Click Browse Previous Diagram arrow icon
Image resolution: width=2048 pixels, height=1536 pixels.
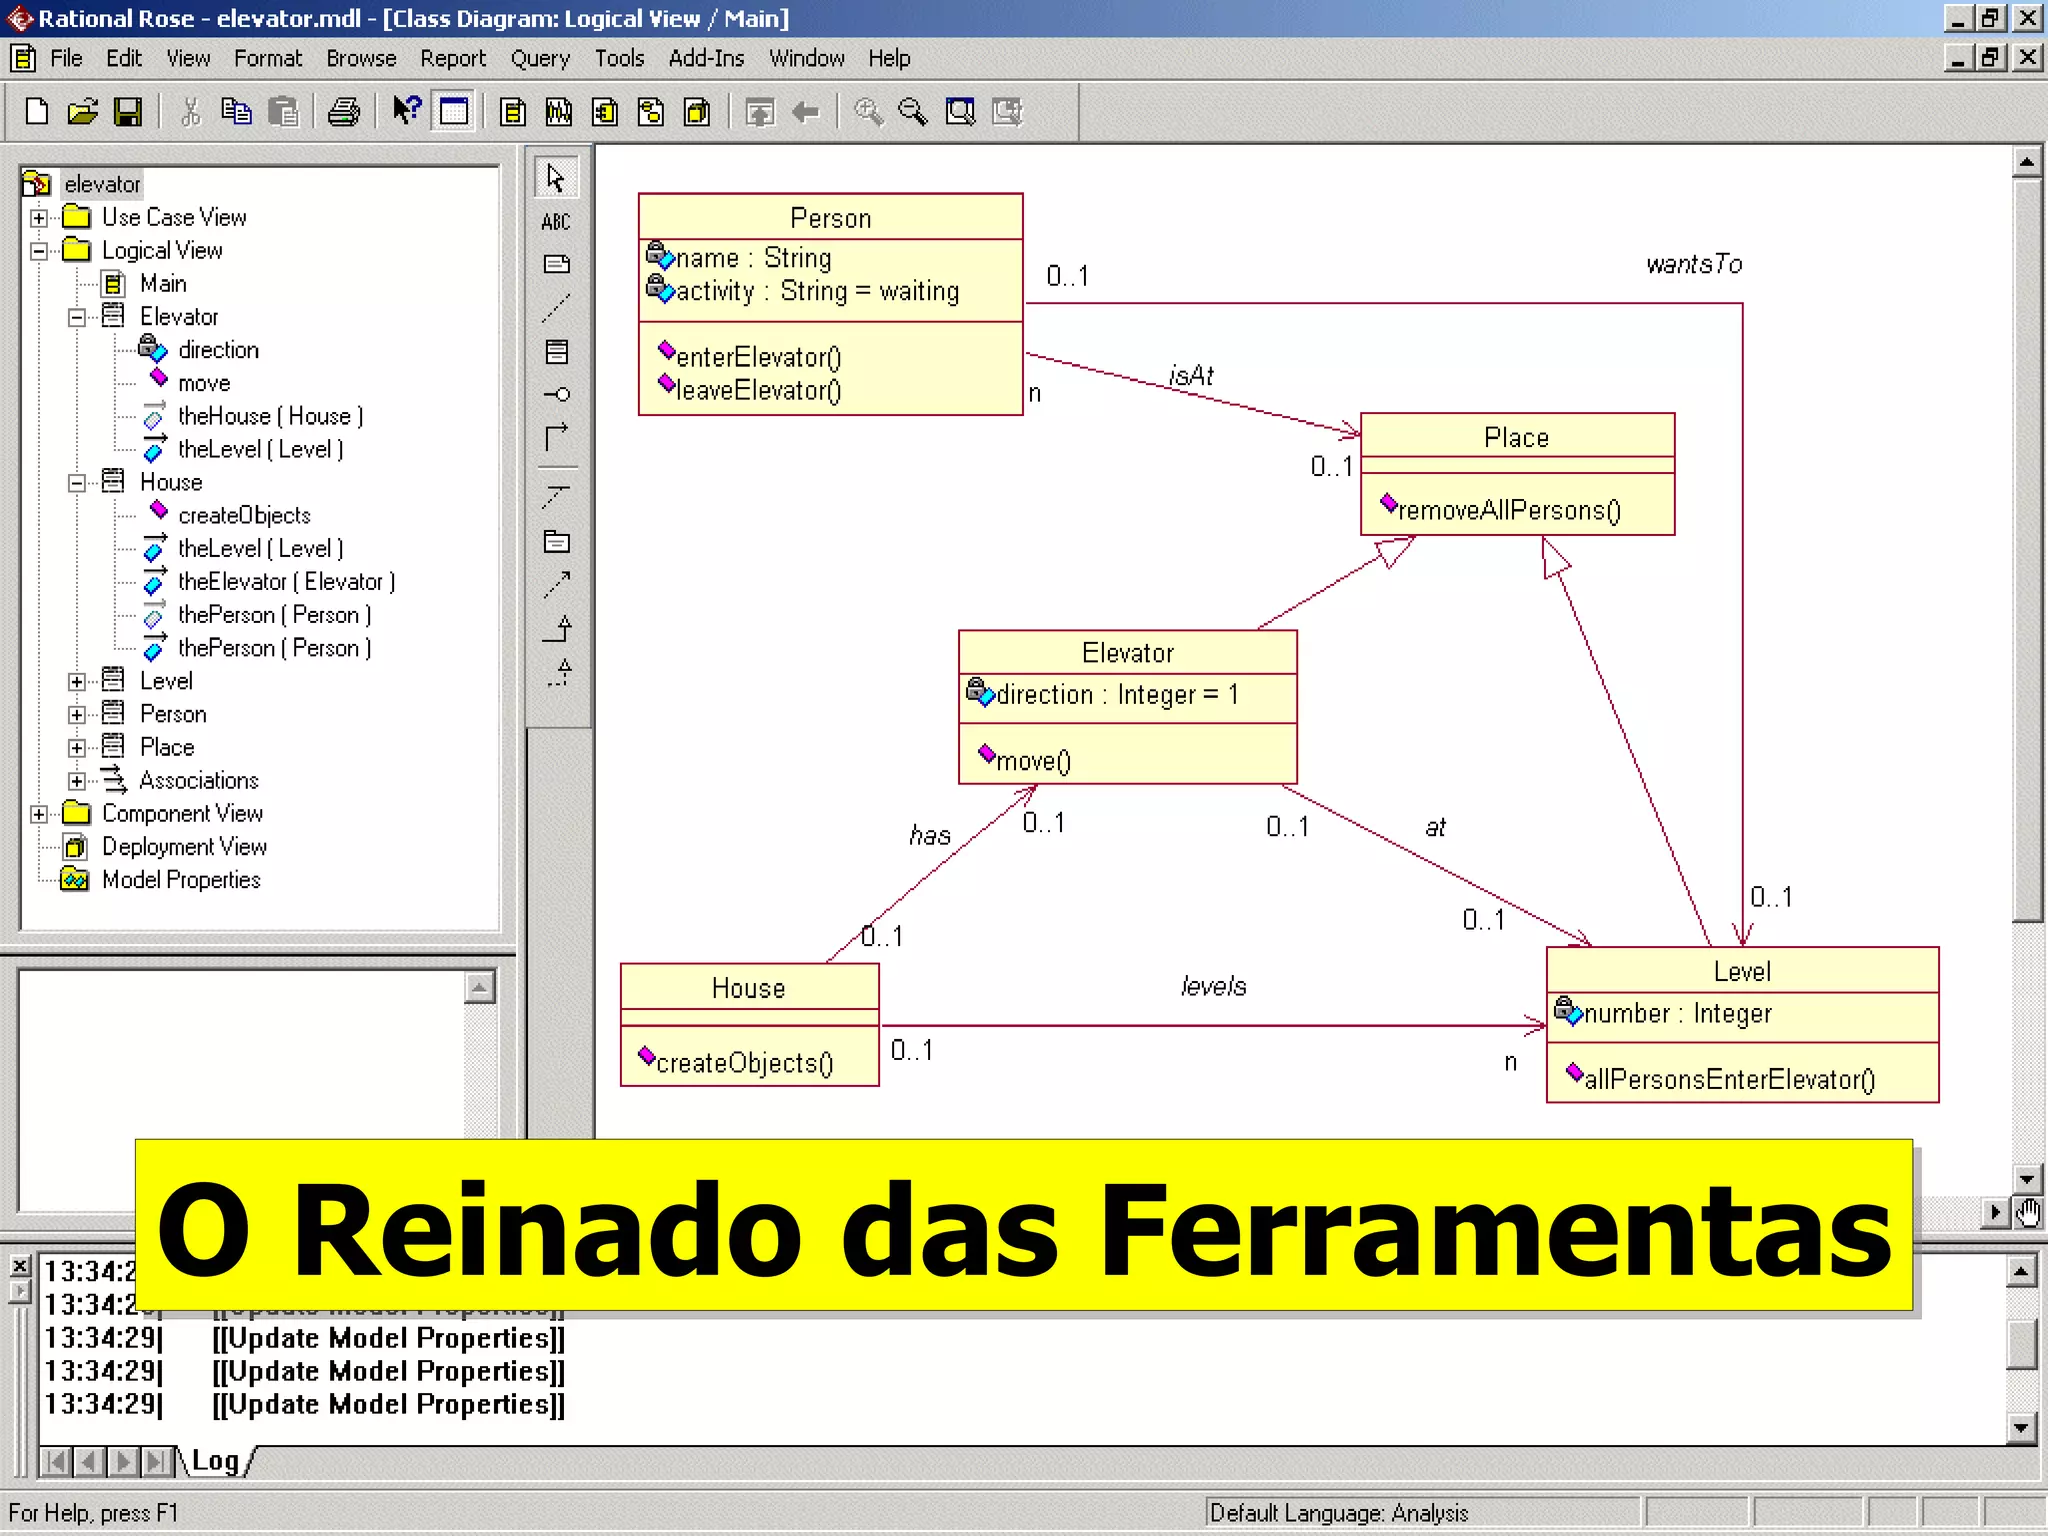click(806, 112)
